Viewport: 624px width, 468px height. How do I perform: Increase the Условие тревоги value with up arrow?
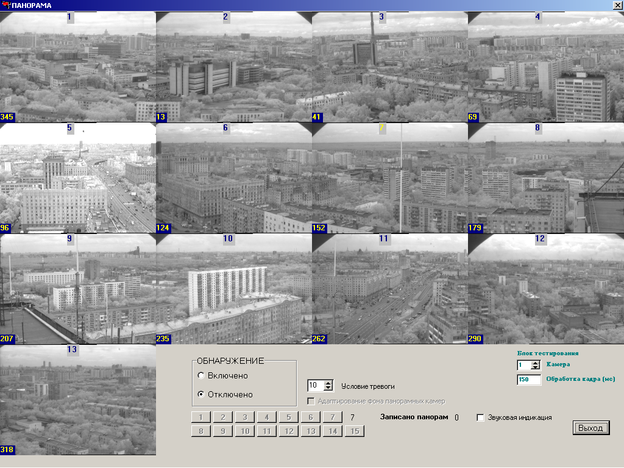(x=328, y=382)
